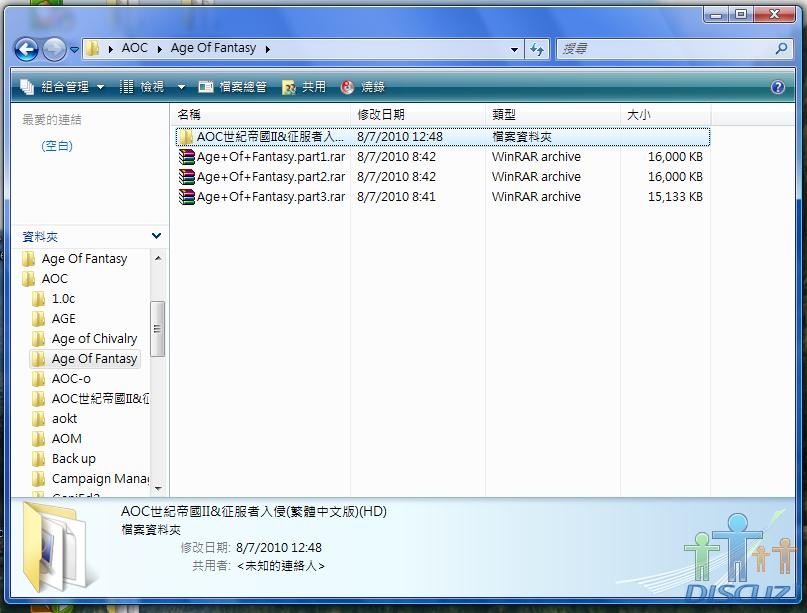Click the search magnifier icon
The image size is (807, 613).
(x=781, y=48)
